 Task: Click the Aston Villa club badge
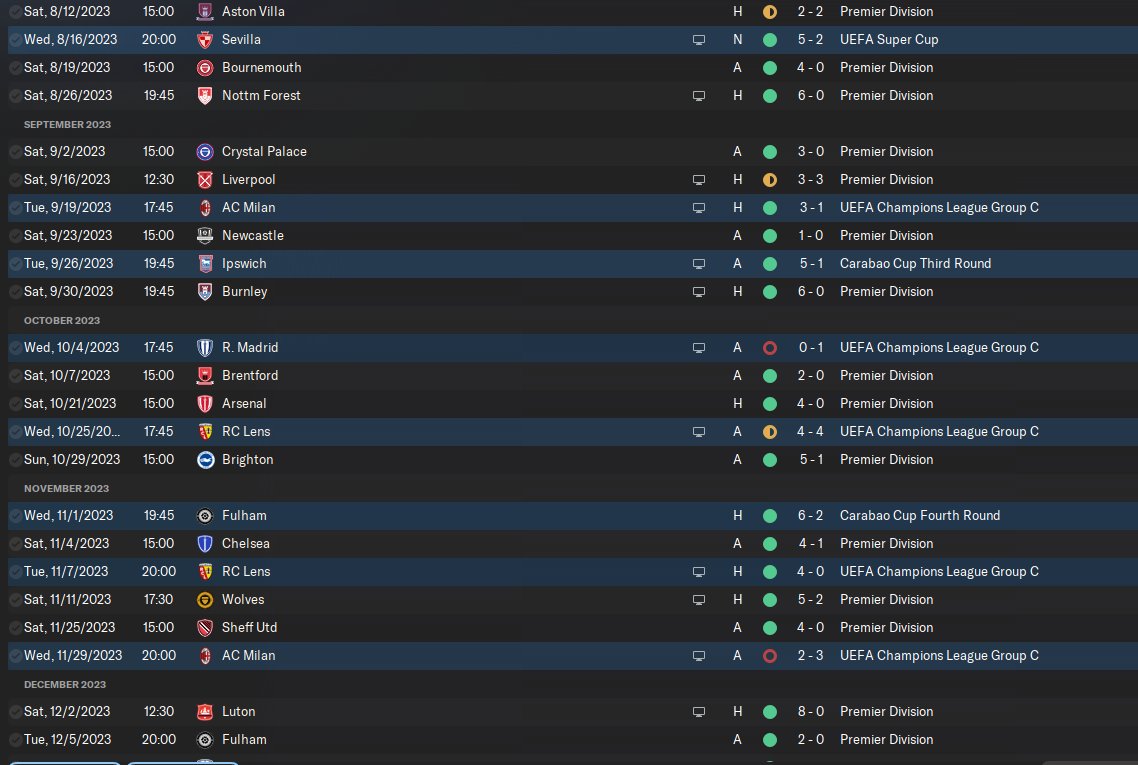(x=205, y=12)
